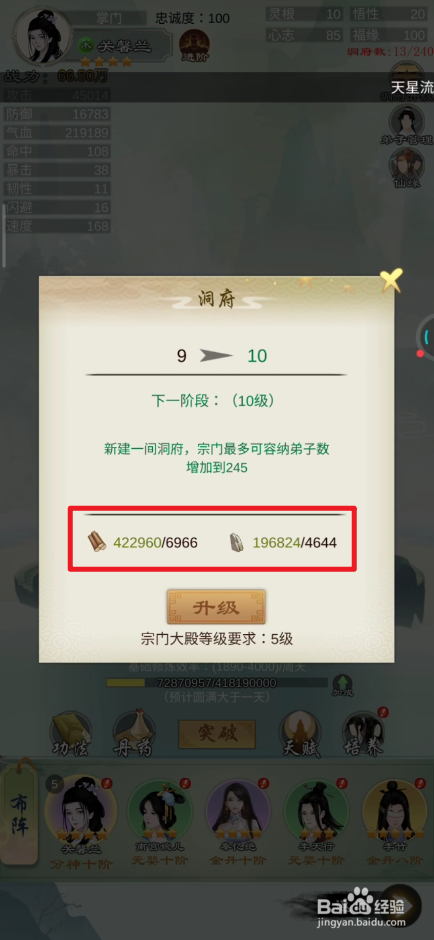Select disciple 李天行 portrait
434x940 pixels.
pyautogui.click(x=316, y=811)
